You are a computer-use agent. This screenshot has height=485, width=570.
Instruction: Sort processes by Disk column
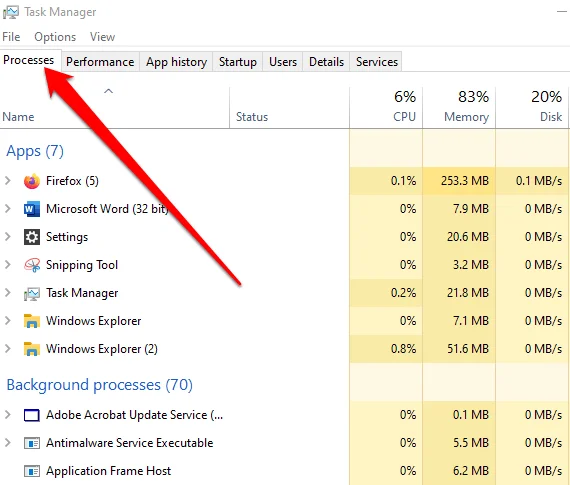(532, 107)
